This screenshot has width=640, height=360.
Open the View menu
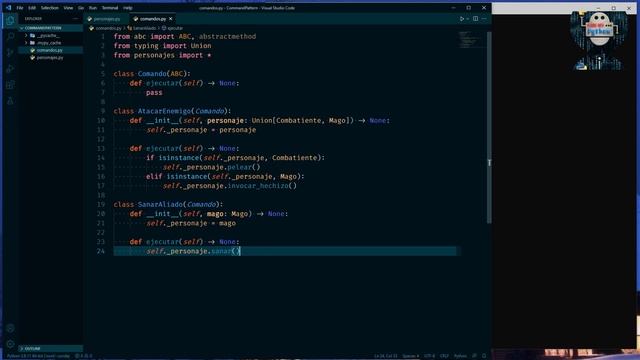coord(68,8)
